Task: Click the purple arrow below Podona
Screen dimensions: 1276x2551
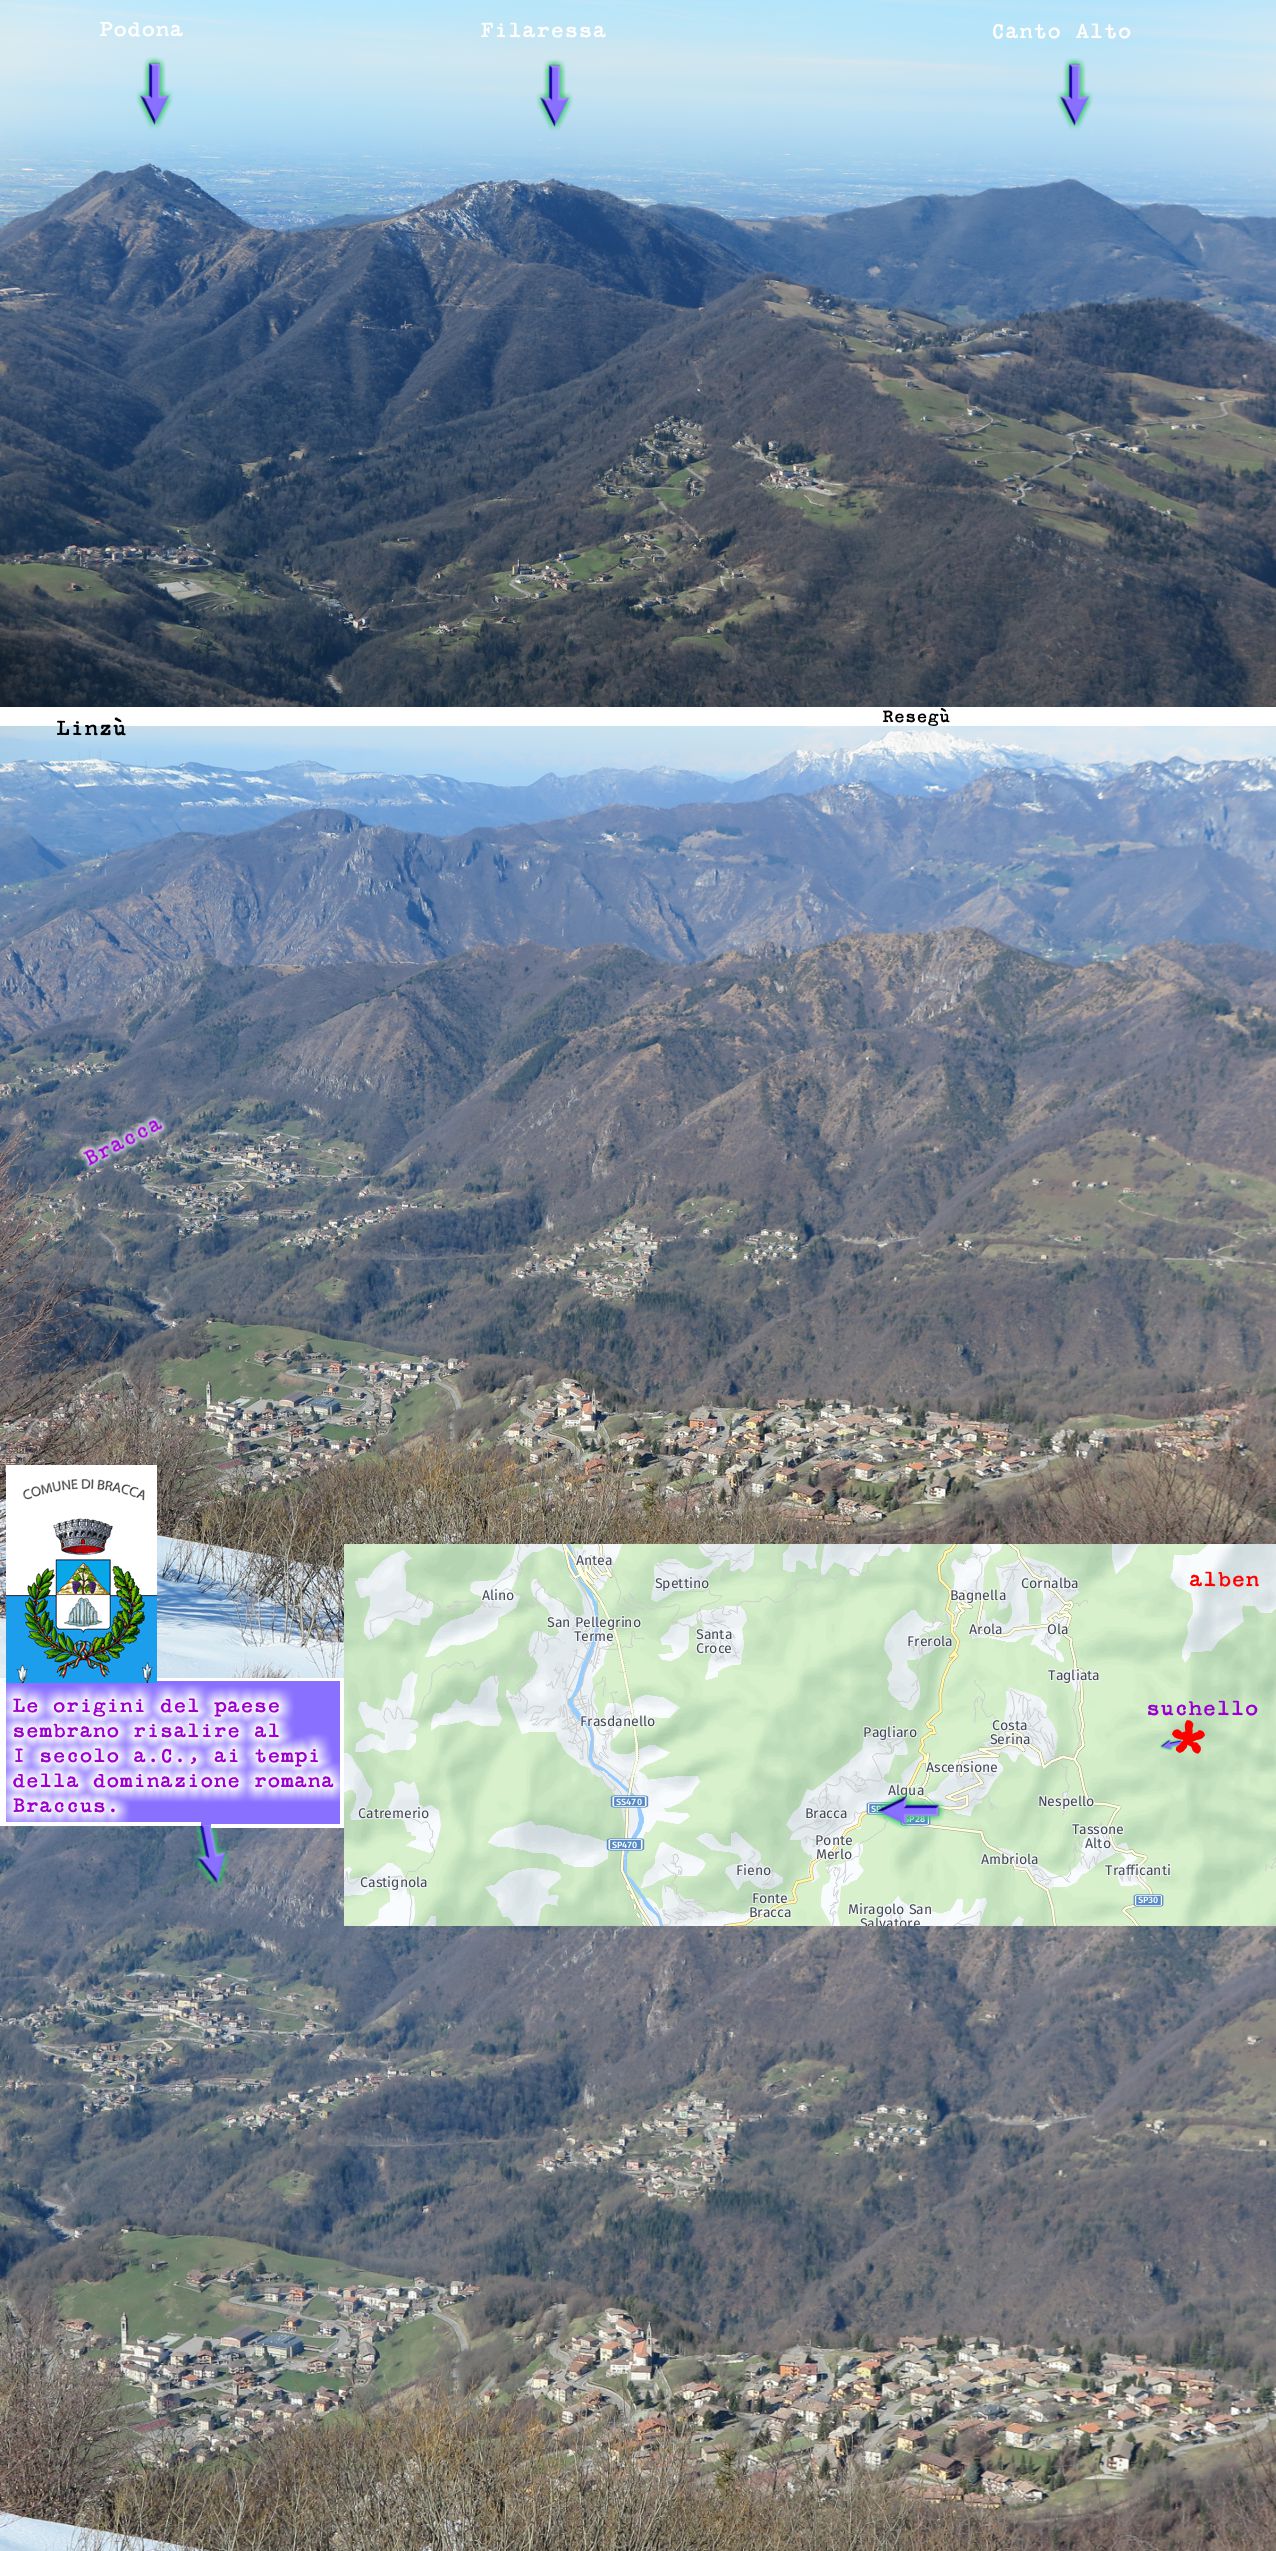Action: point(154,92)
